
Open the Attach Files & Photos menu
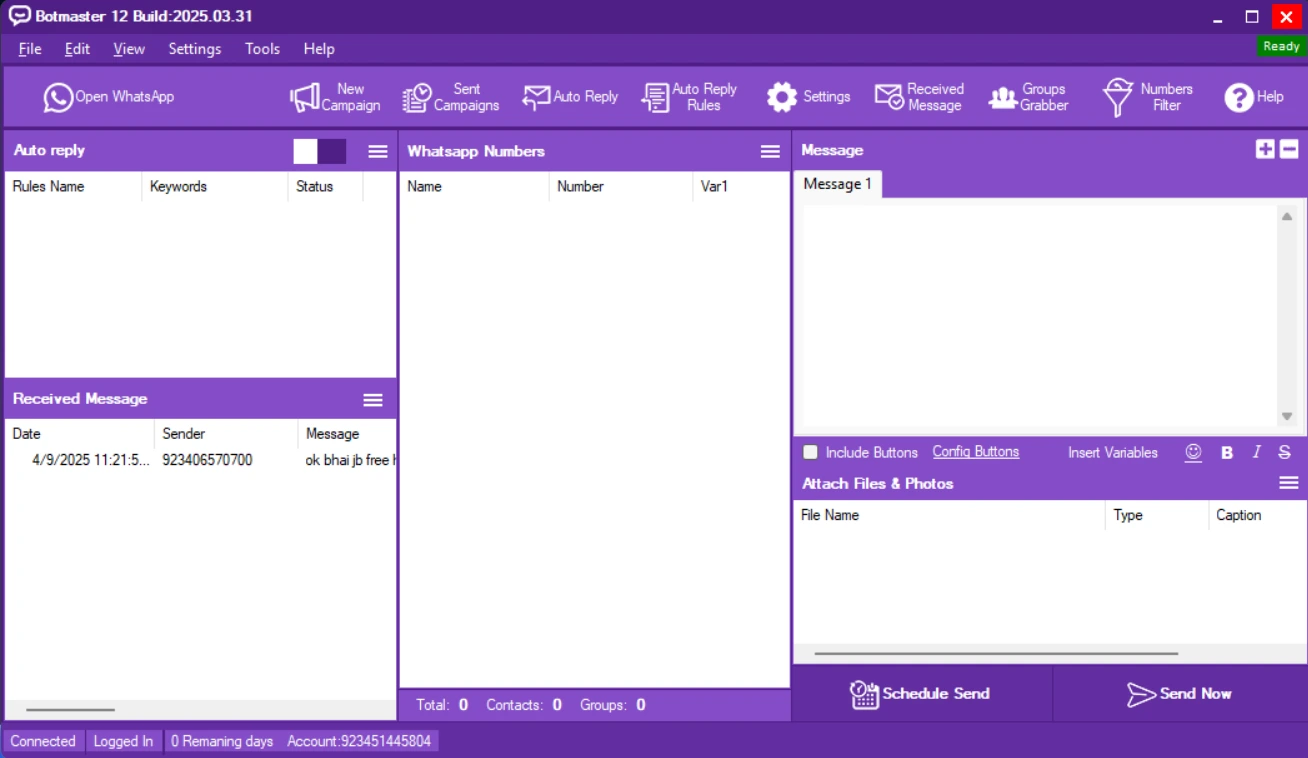tap(1289, 483)
